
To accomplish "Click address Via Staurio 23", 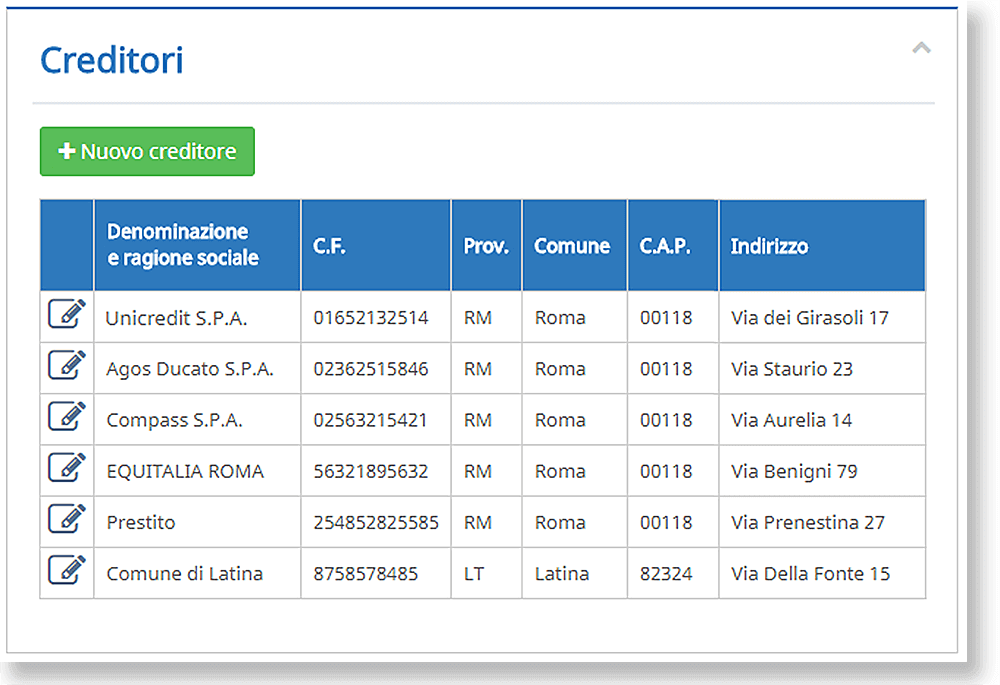I will pos(791,369).
